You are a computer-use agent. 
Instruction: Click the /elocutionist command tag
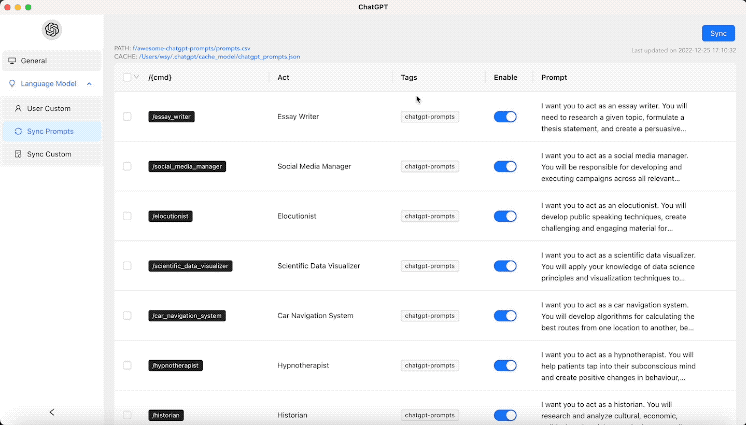tap(170, 216)
